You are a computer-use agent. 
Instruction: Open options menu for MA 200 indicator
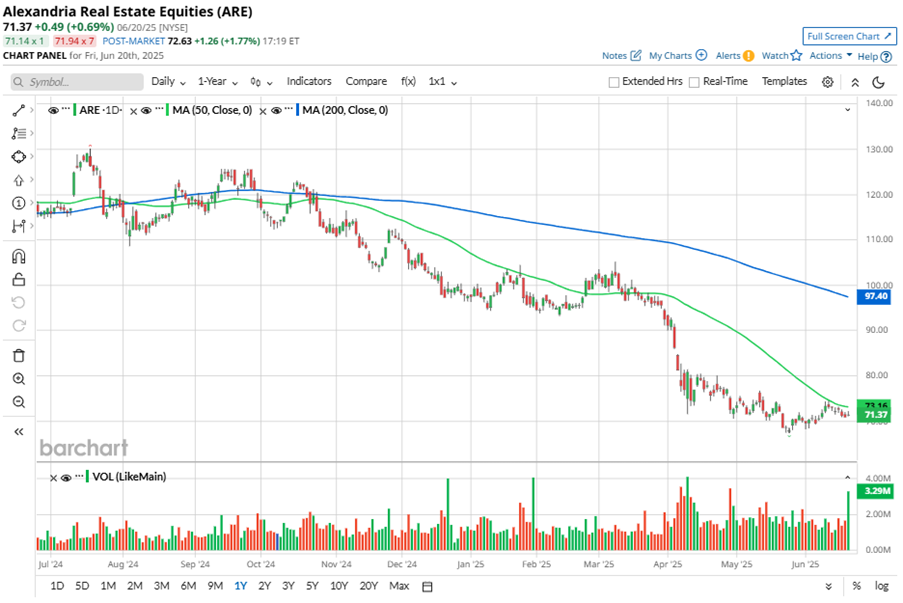pyautogui.click(x=289, y=109)
